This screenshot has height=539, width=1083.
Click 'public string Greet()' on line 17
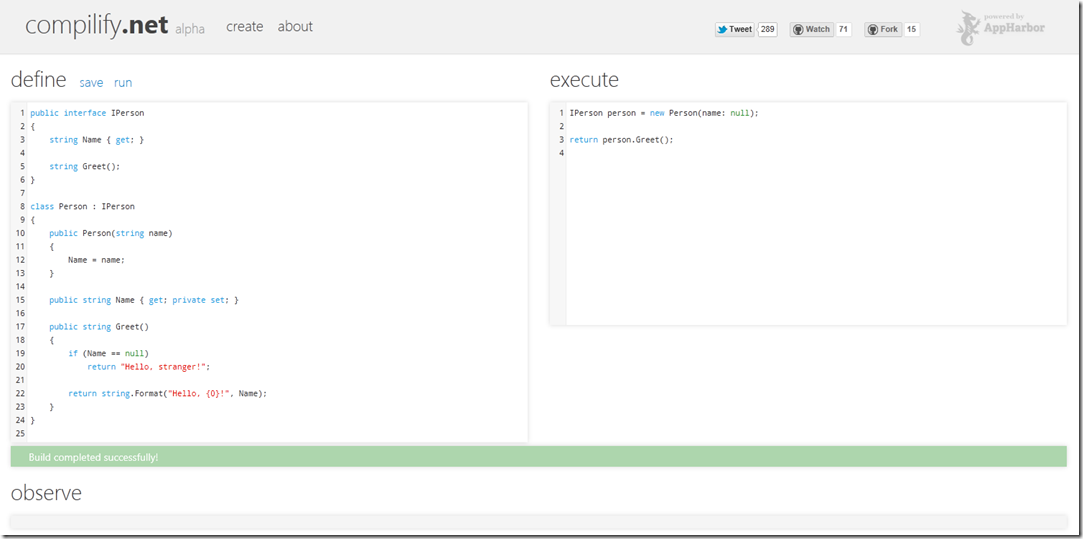[99, 327]
